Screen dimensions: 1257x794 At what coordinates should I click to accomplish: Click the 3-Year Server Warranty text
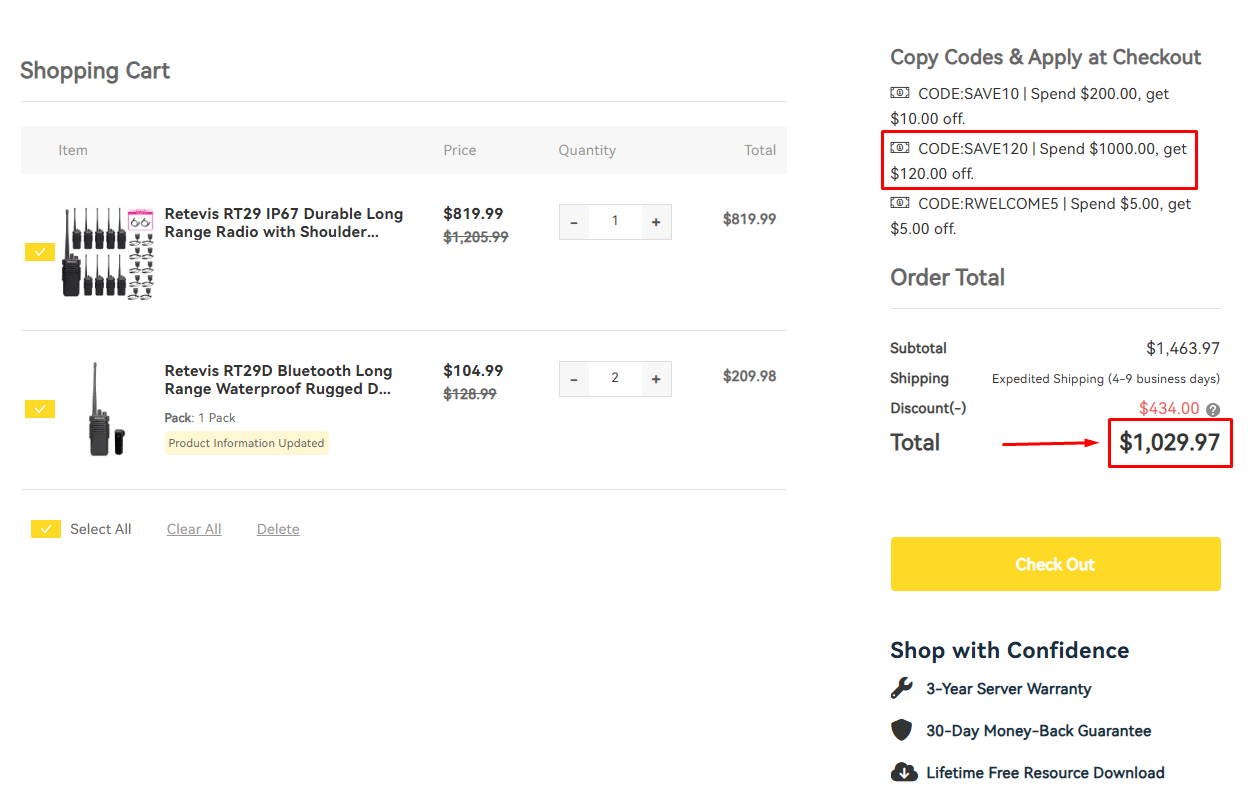pyautogui.click(x=1009, y=689)
